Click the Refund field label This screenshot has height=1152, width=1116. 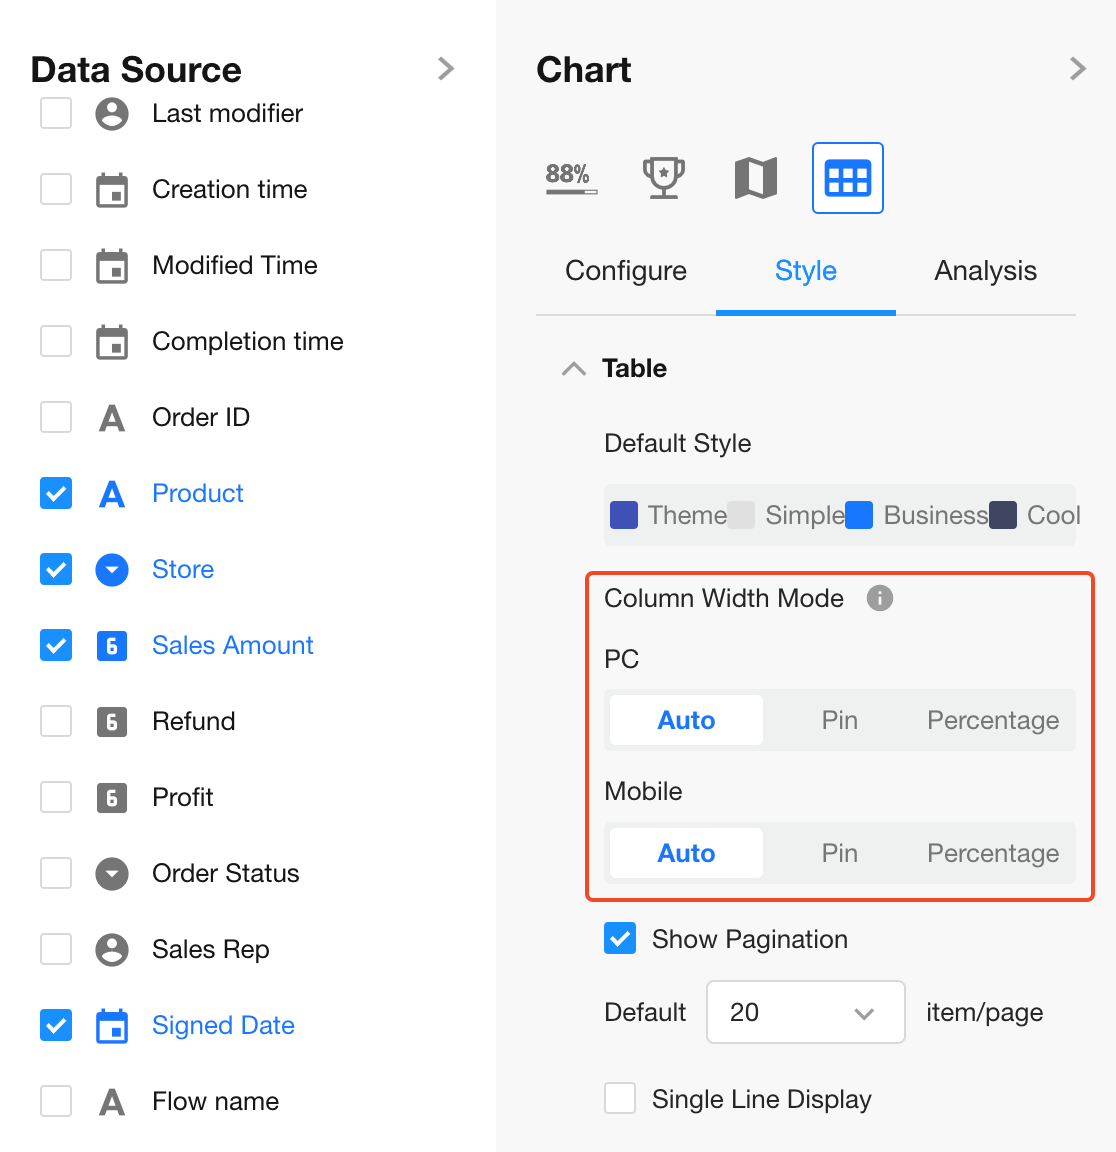tap(194, 722)
